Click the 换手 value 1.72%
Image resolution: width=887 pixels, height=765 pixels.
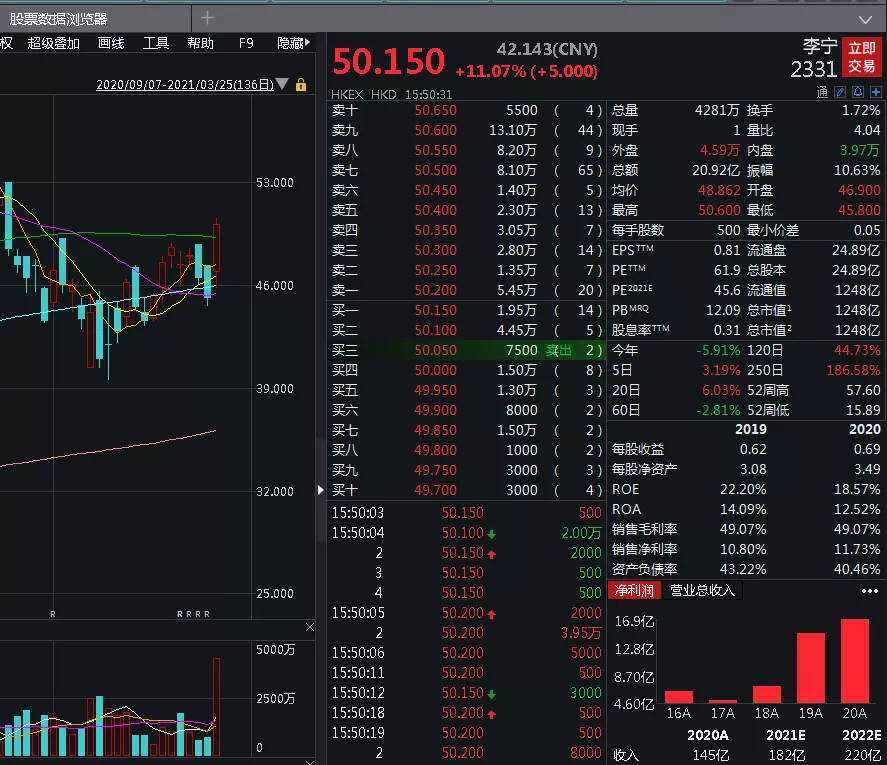pyautogui.click(x=861, y=110)
